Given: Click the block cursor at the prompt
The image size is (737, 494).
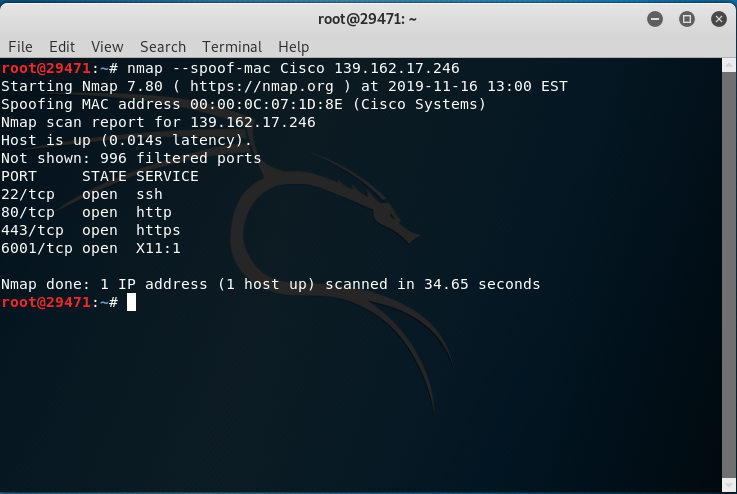Looking at the screenshot, I should tap(131, 302).
